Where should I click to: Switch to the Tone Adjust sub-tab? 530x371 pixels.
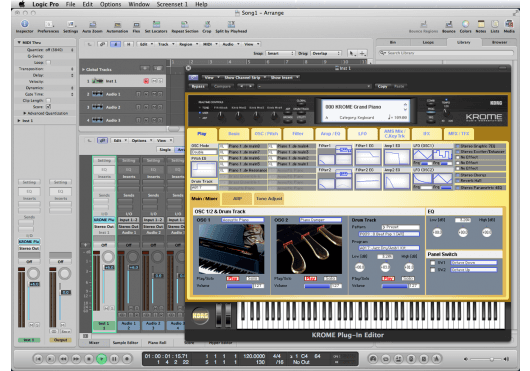[x=269, y=199]
